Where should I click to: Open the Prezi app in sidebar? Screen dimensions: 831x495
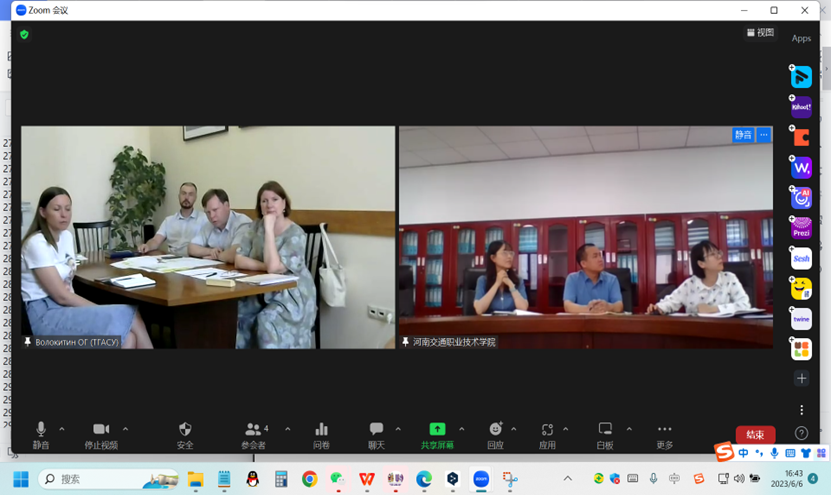click(801, 229)
